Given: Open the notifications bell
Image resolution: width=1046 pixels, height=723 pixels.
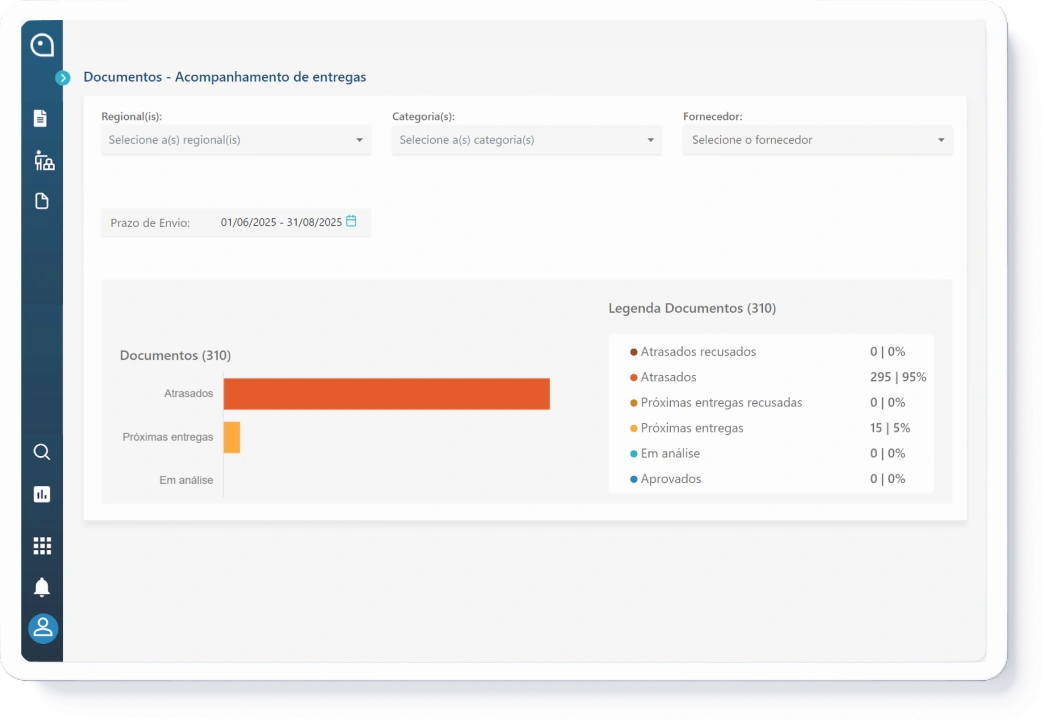Looking at the screenshot, I should pos(42,587).
